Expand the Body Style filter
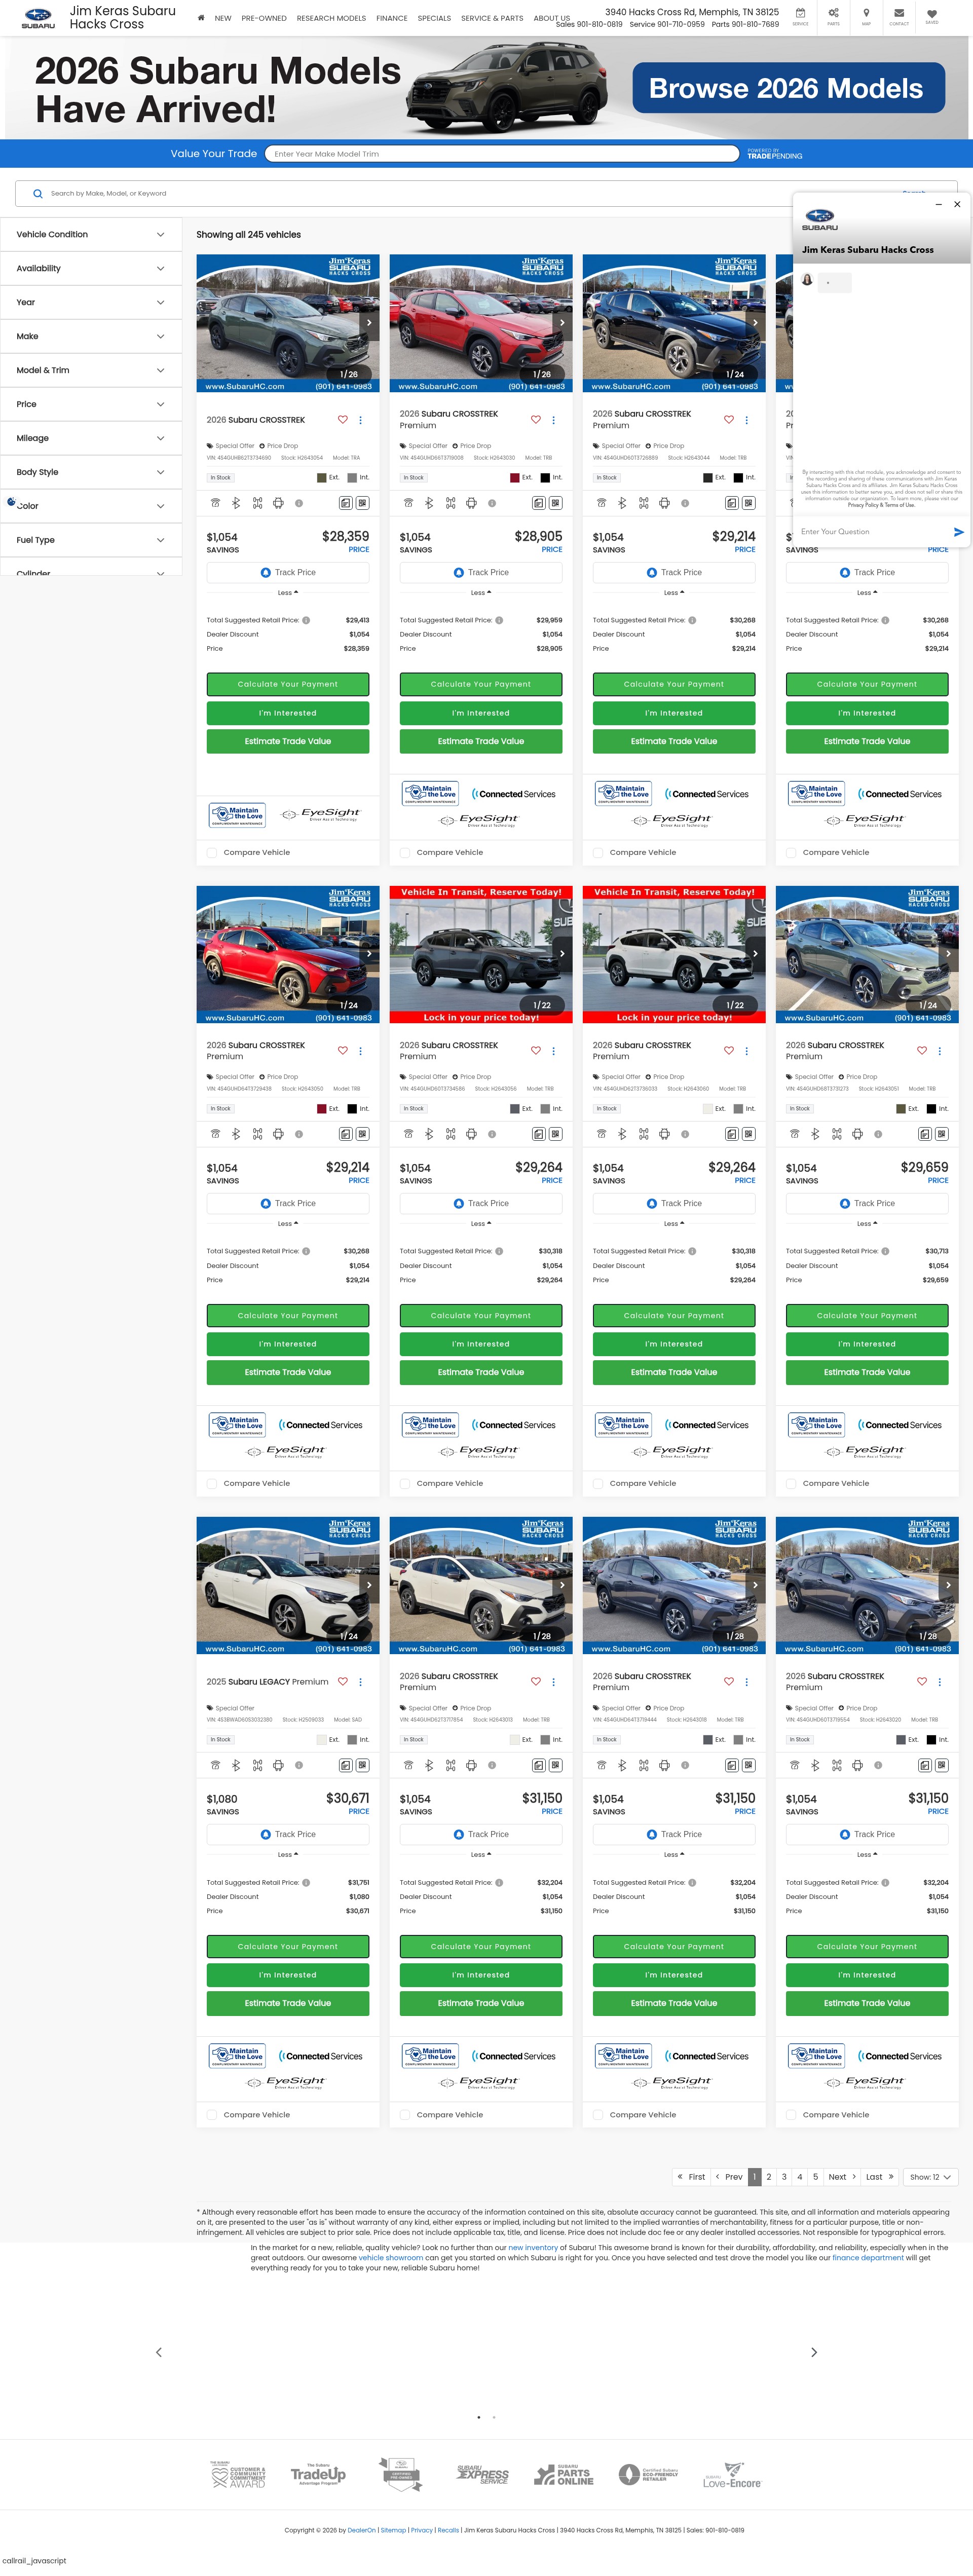The image size is (973, 2576). [x=91, y=473]
